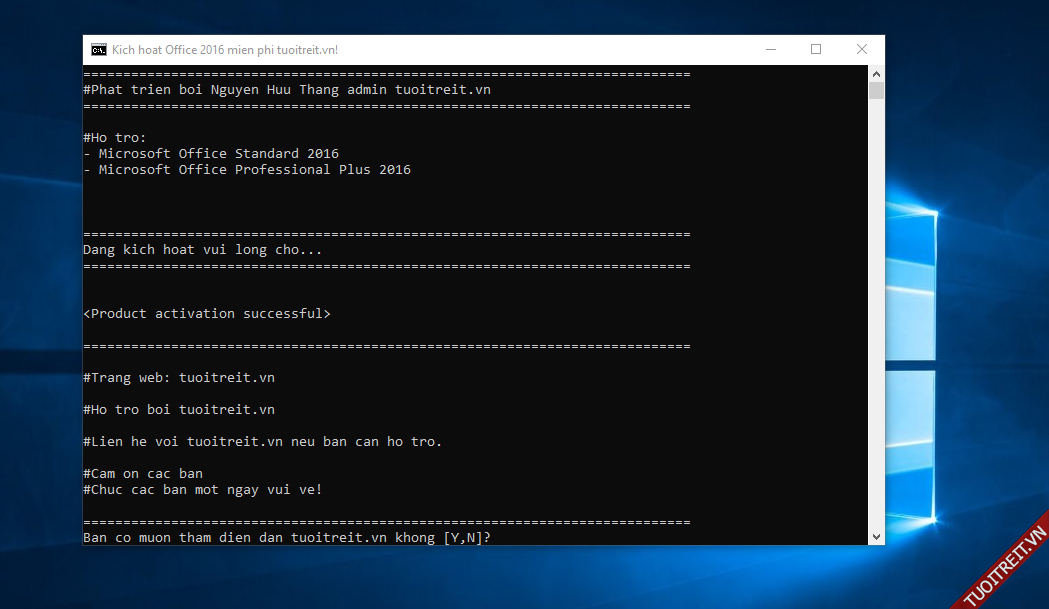Click the 'Dang kich hoat vui long cho' line

click(203, 250)
